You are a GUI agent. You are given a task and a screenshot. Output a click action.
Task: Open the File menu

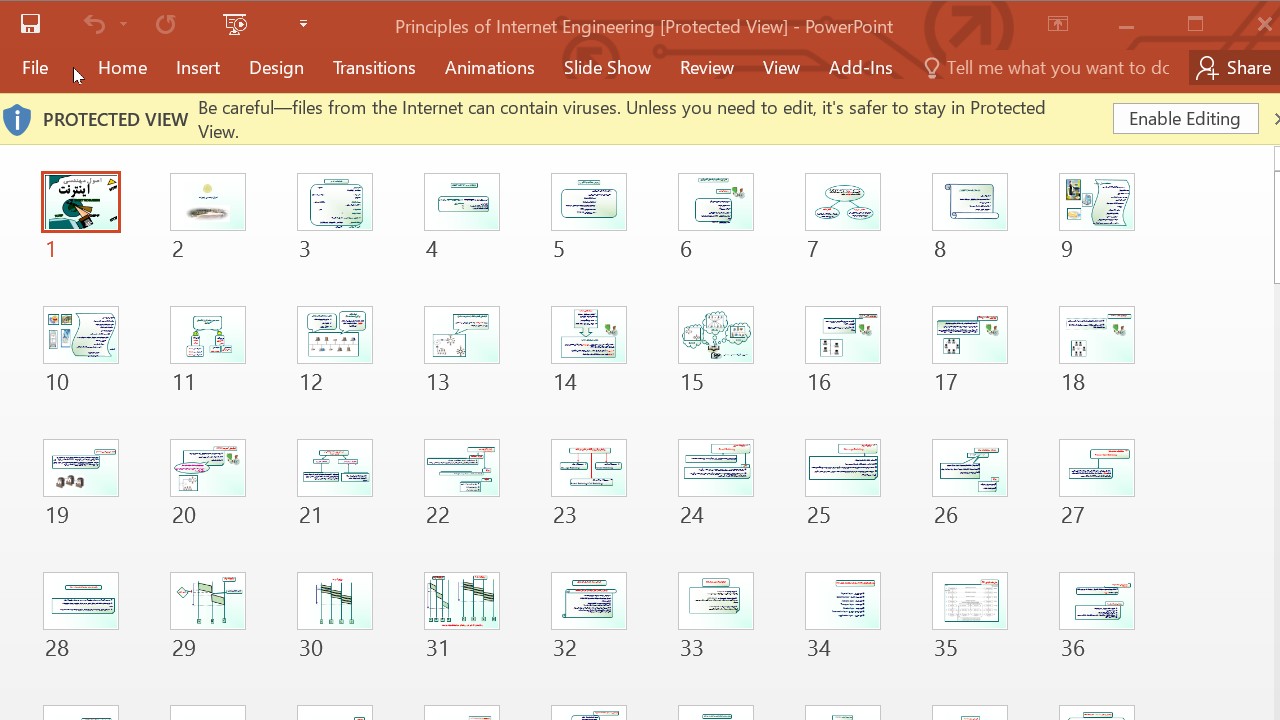tap(35, 68)
